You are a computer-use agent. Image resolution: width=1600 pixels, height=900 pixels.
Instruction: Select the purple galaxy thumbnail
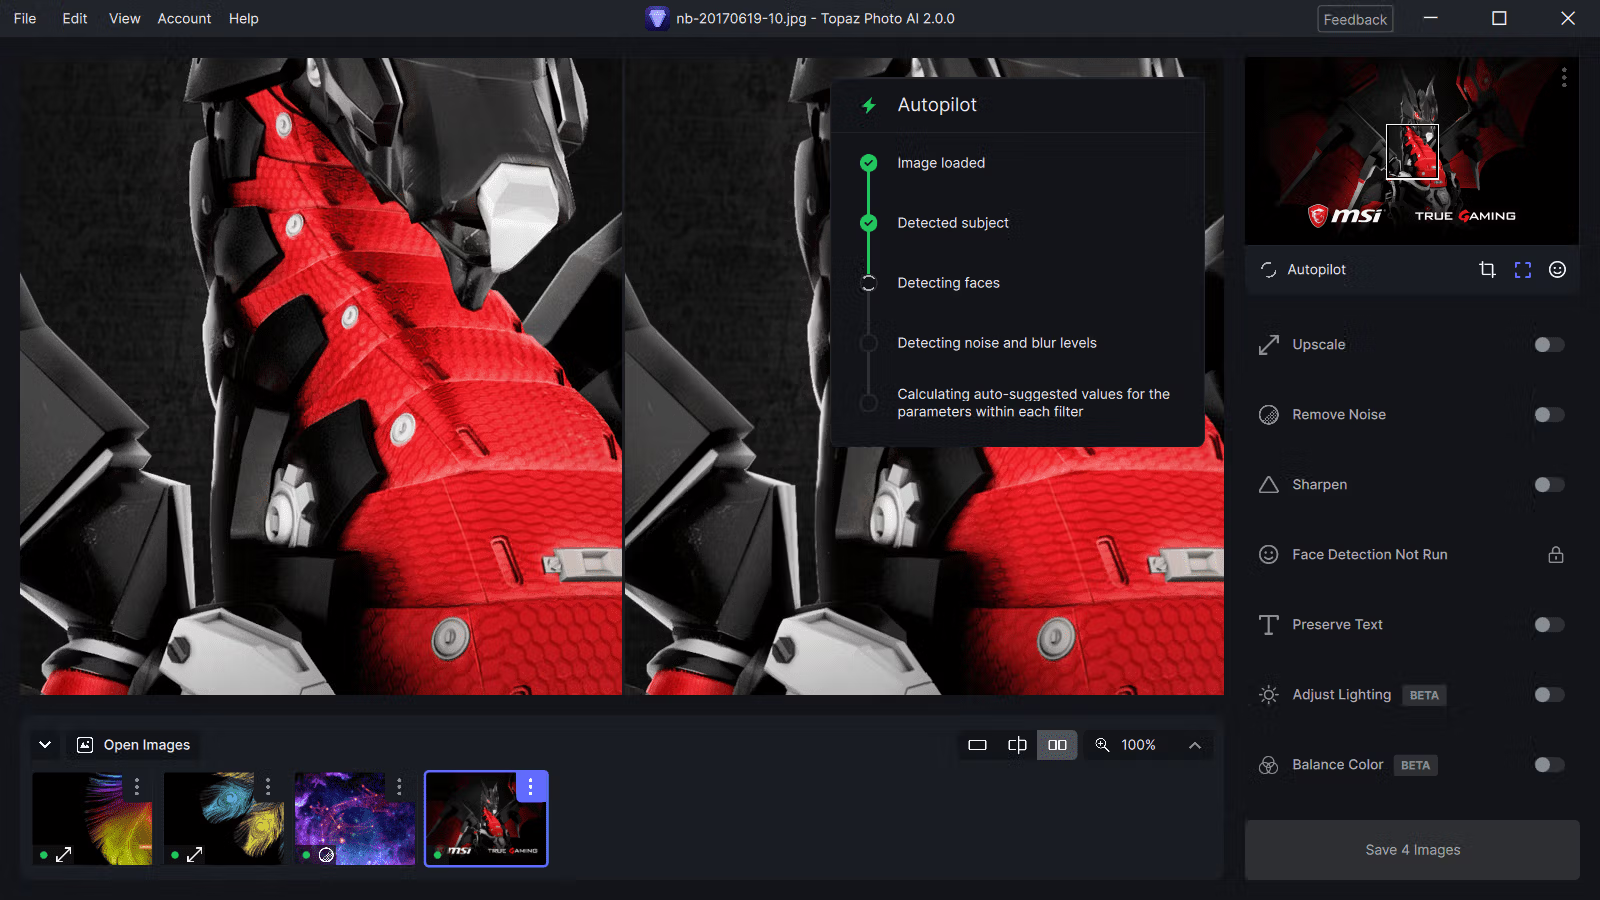pyautogui.click(x=355, y=819)
